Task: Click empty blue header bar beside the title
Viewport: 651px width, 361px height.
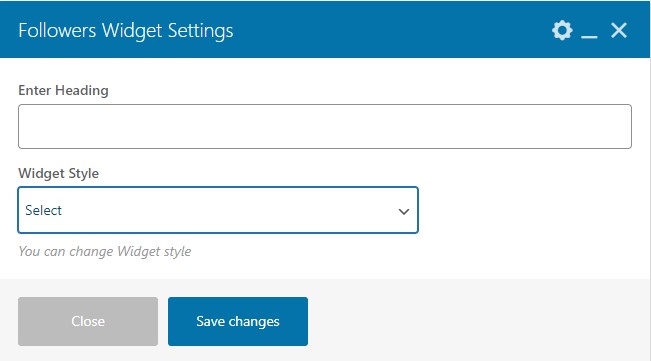Action: tap(390, 30)
